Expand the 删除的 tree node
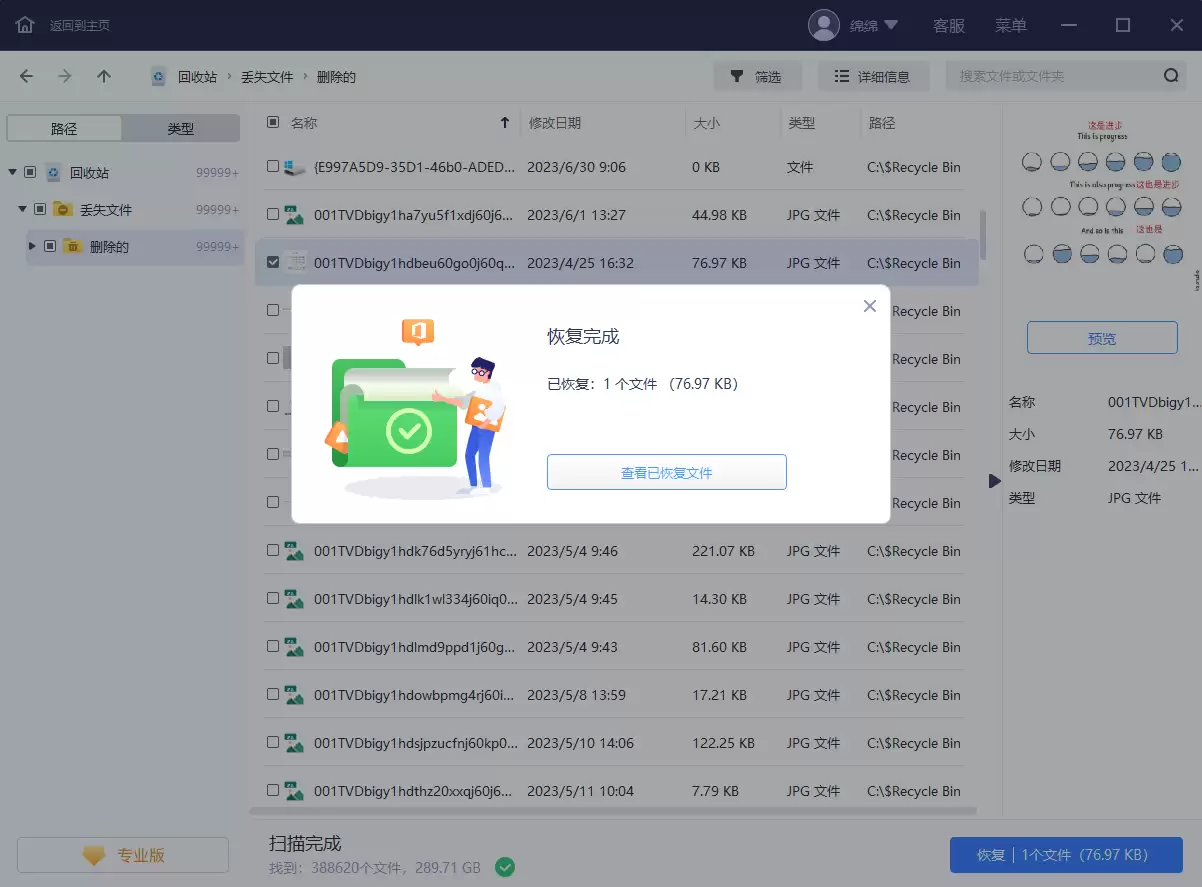The height and width of the screenshot is (887, 1202). 31,247
